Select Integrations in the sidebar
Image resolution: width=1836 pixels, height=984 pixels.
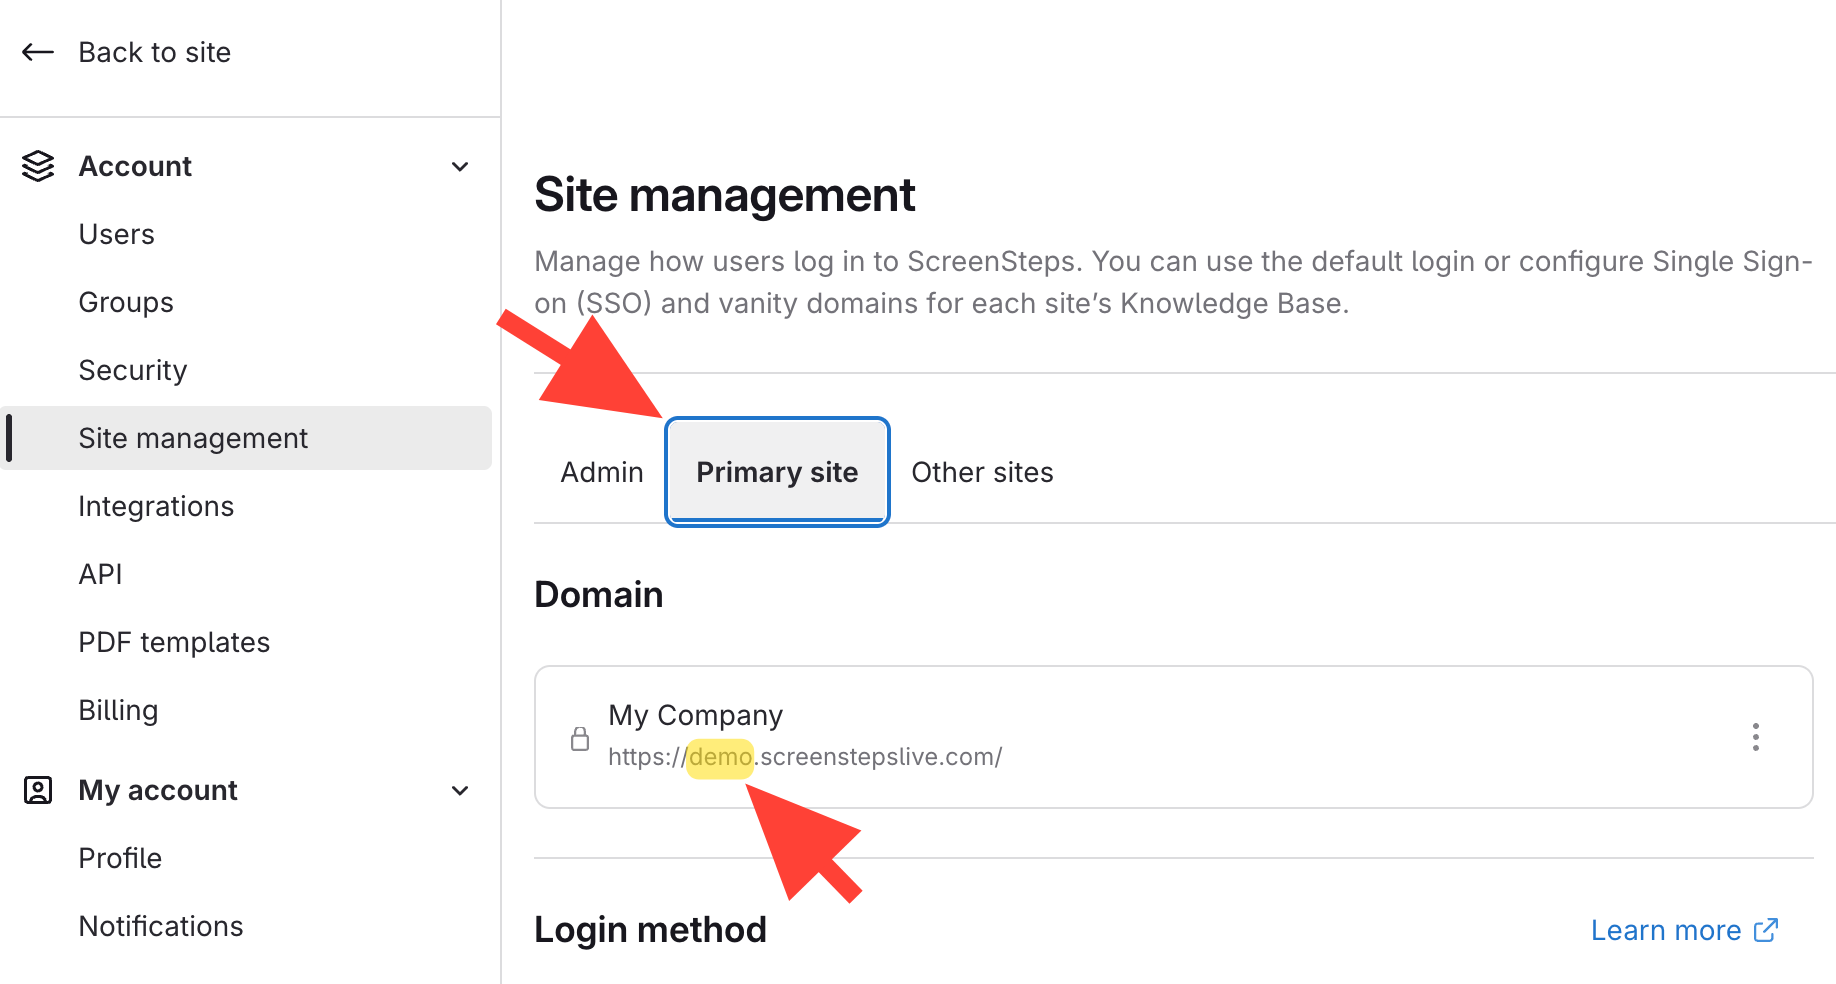156,506
